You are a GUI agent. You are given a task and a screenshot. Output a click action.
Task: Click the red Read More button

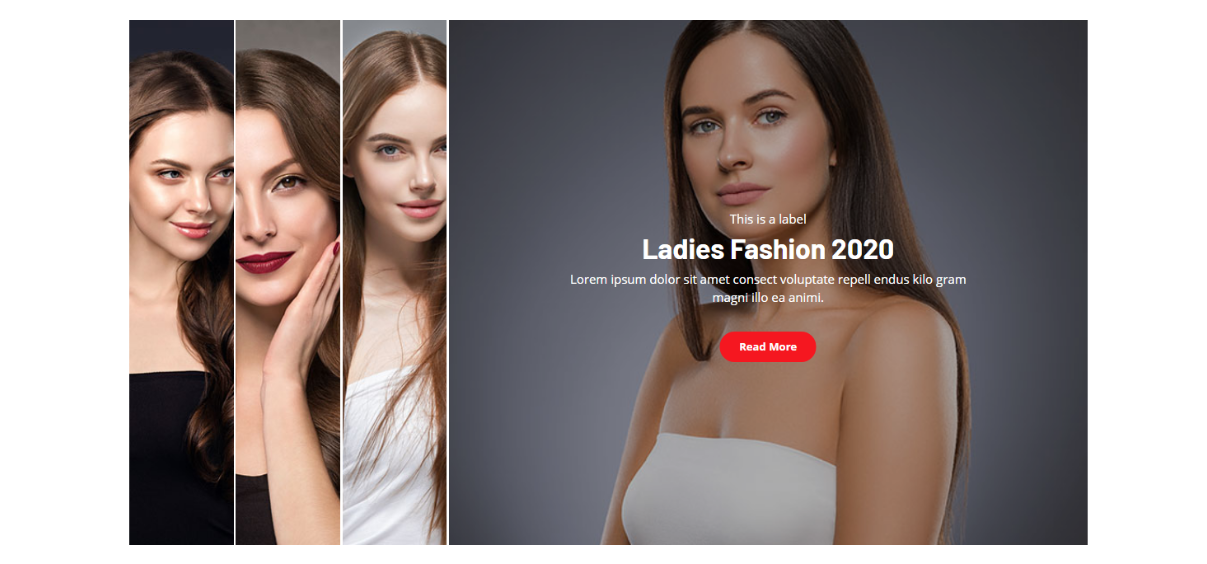tap(767, 347)
